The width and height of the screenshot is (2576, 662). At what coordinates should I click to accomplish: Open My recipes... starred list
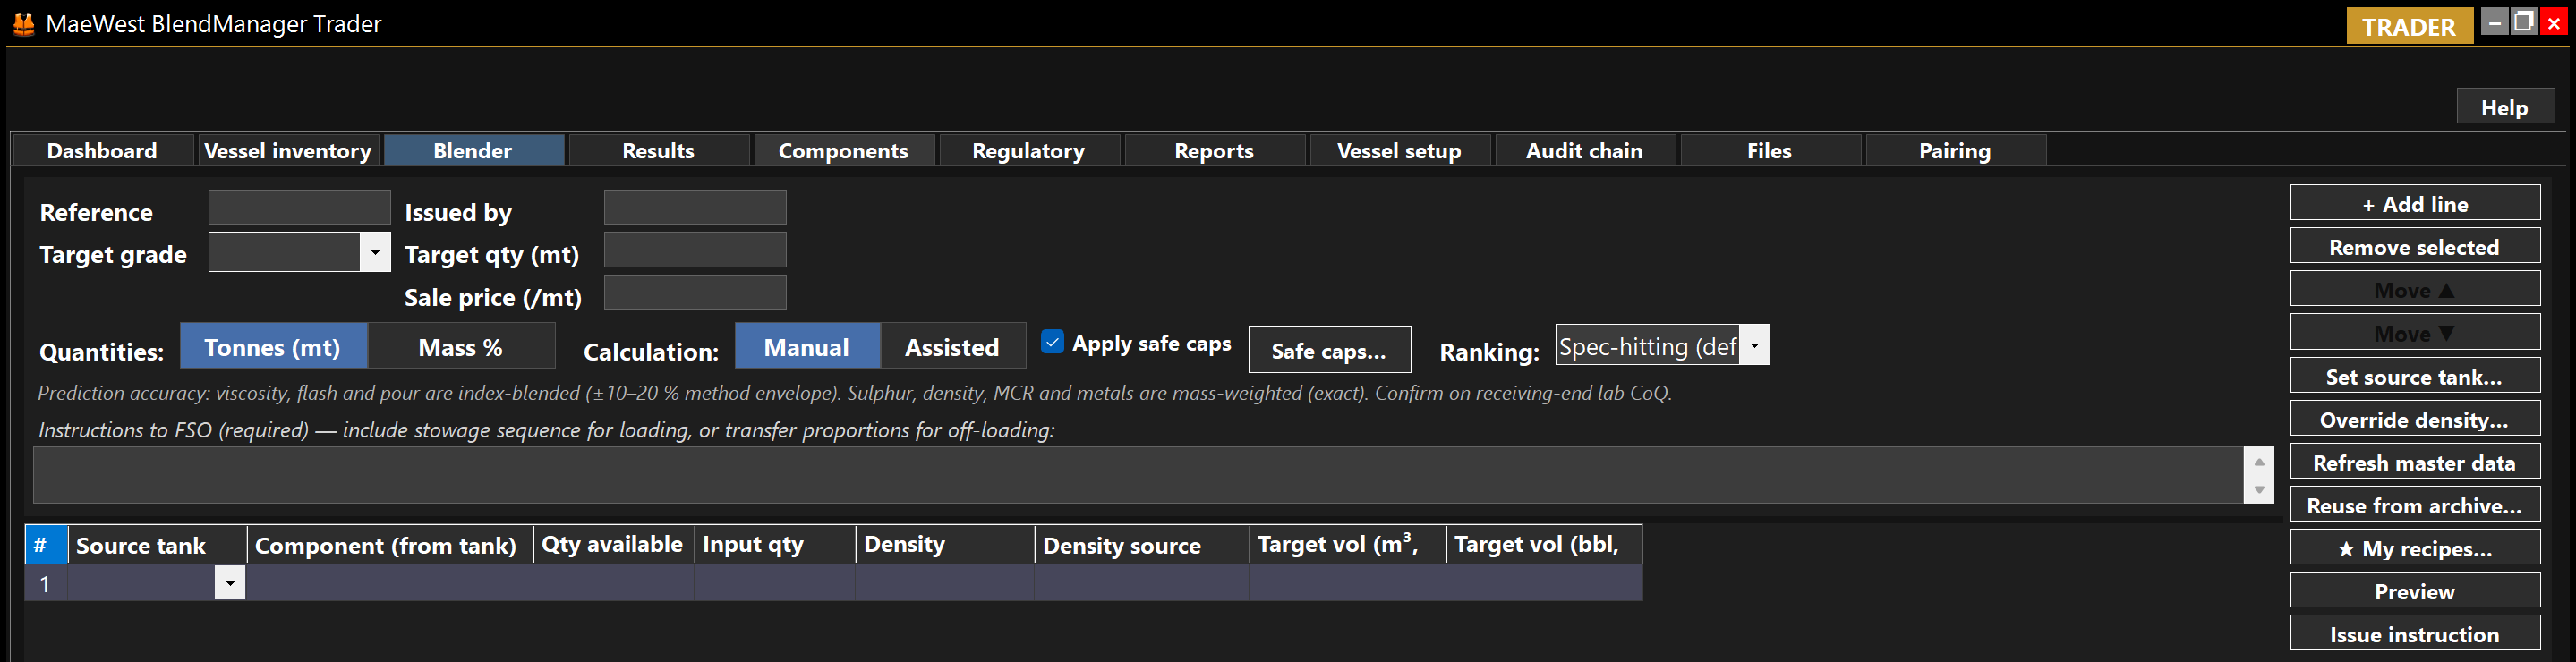click(x=2414, y=547)
